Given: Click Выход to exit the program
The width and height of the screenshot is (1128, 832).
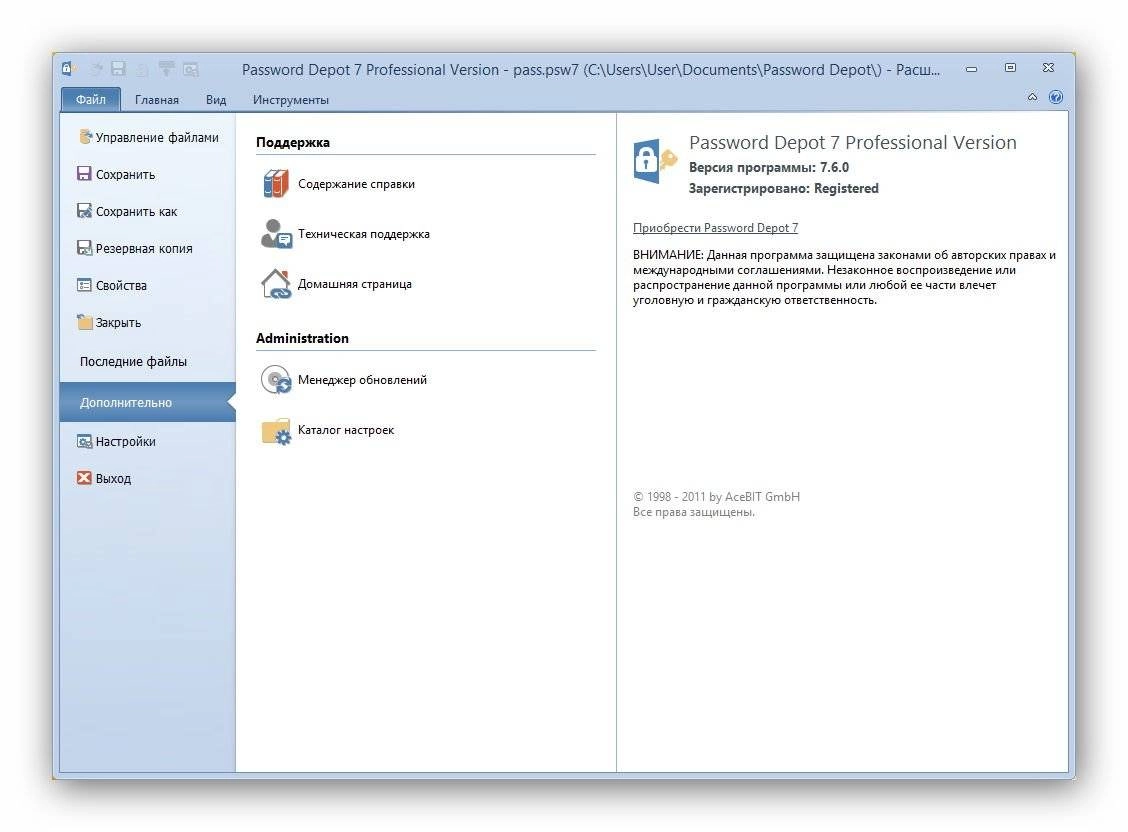Looking at the screenshot, I should 104,478.
